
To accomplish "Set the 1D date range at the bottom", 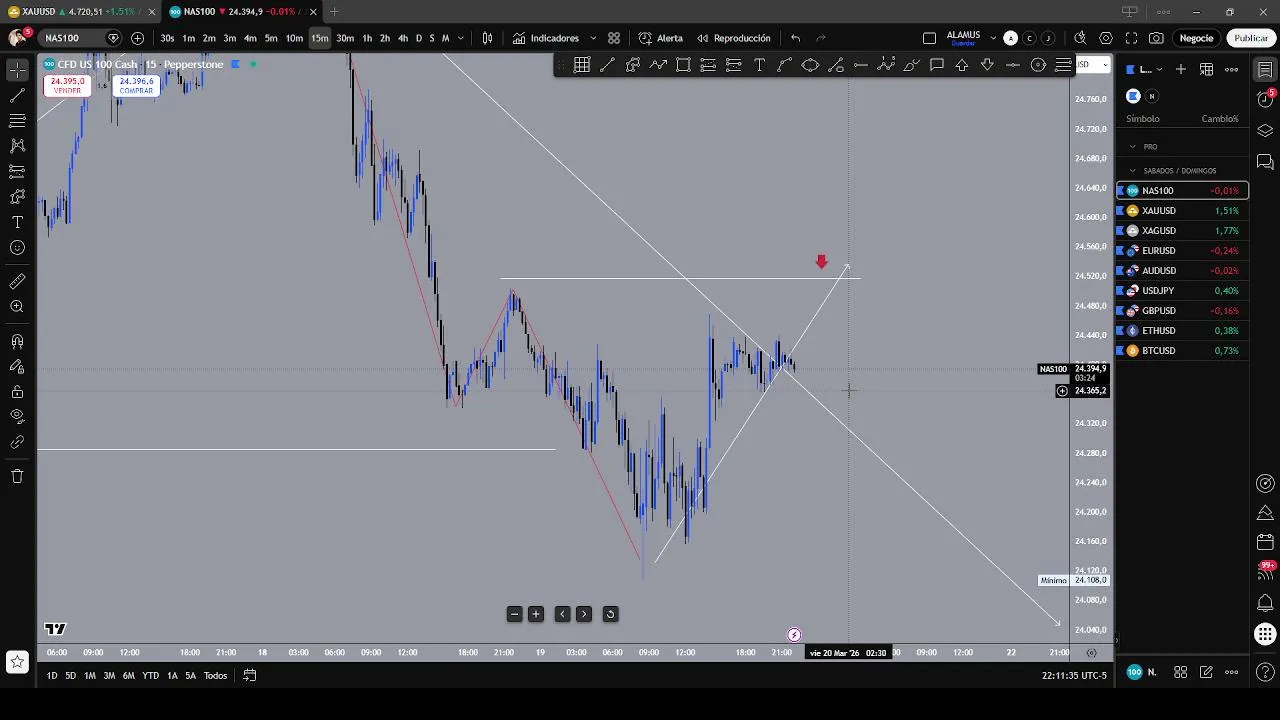I will click(x=52, y=676).
